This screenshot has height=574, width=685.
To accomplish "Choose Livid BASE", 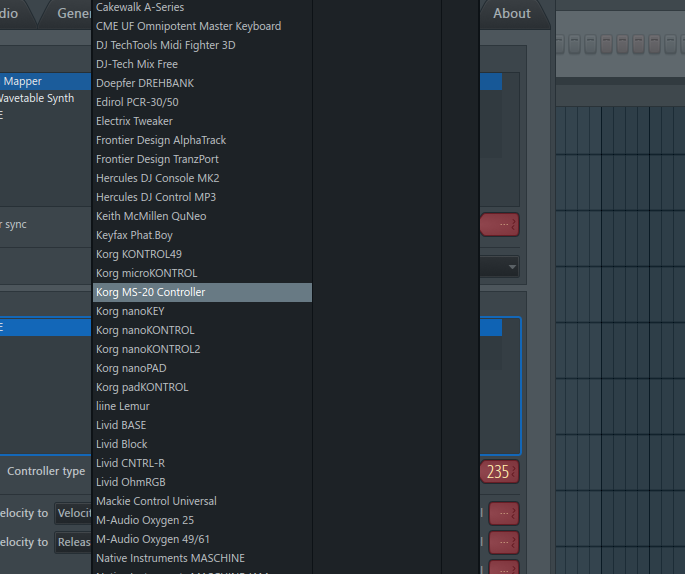I will 202,425.
